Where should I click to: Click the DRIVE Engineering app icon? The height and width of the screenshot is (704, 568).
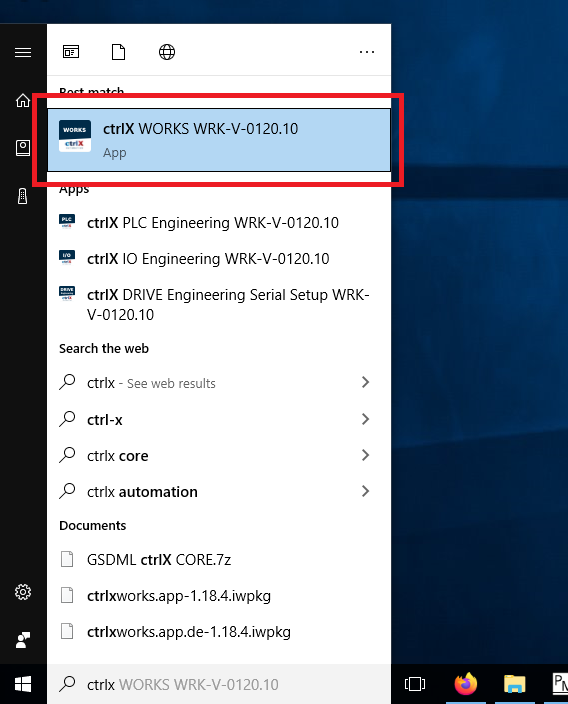67,293
